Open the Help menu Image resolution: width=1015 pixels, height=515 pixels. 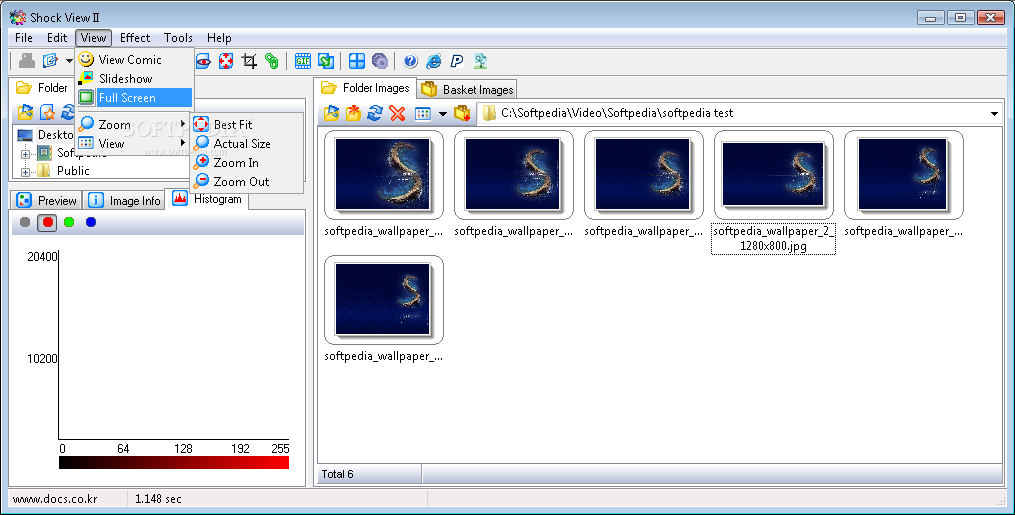pyautogui.click(x=219, y=38)
